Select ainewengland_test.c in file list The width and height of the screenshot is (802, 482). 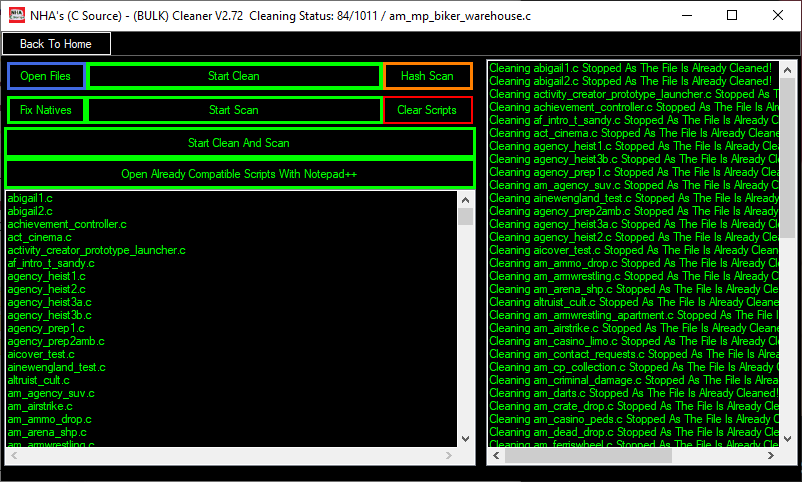57,367
